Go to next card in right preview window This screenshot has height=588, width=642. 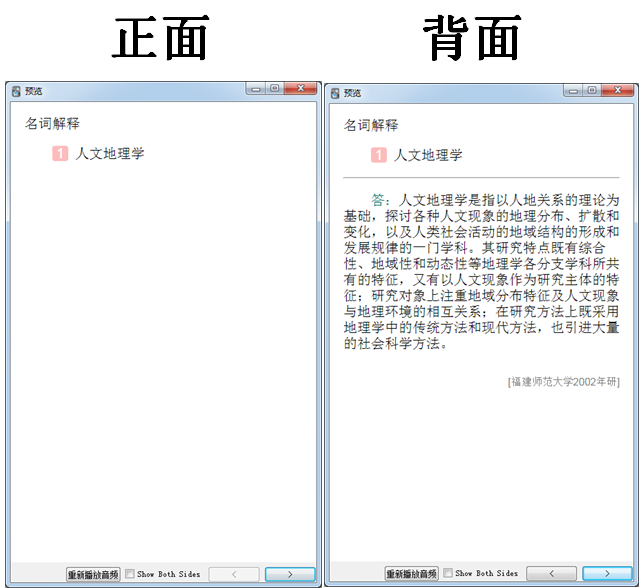click(607, 573)
